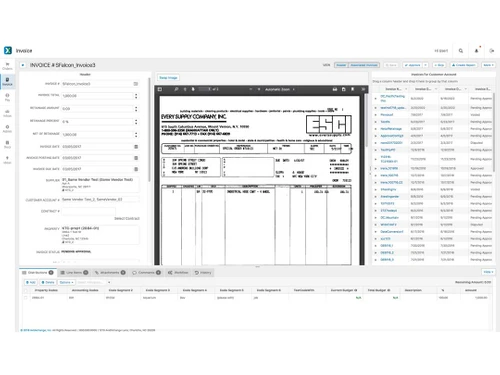The width and height of the screenshot is (500, 375).
Task: Open the dropdown arrow next to Approve
Action: [x=425, y=65]
